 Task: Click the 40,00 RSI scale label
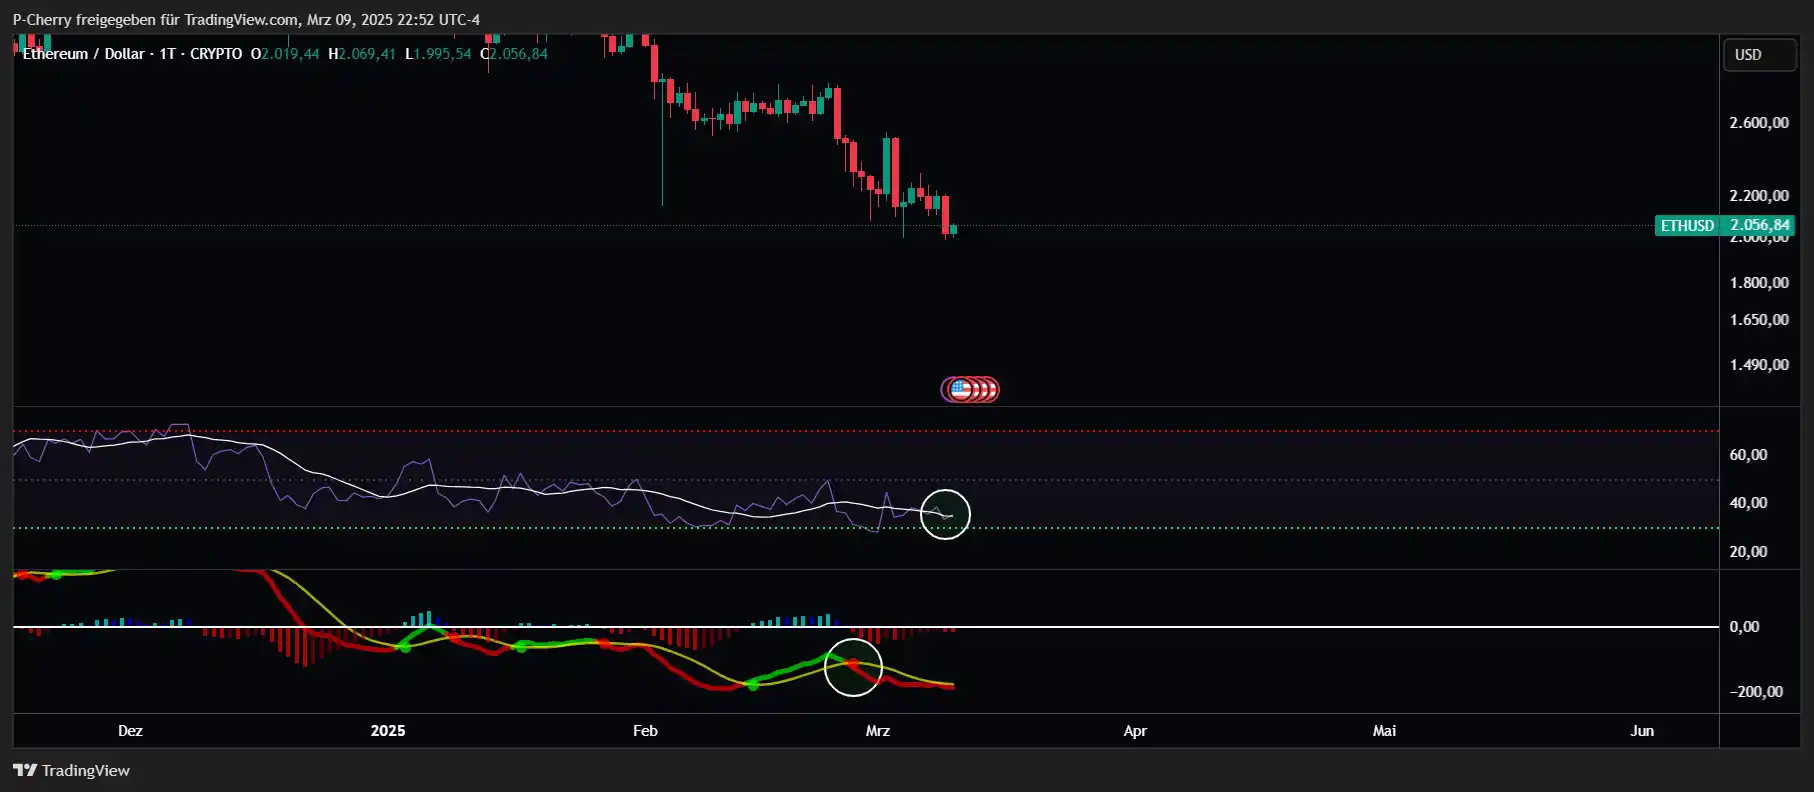1748,503
